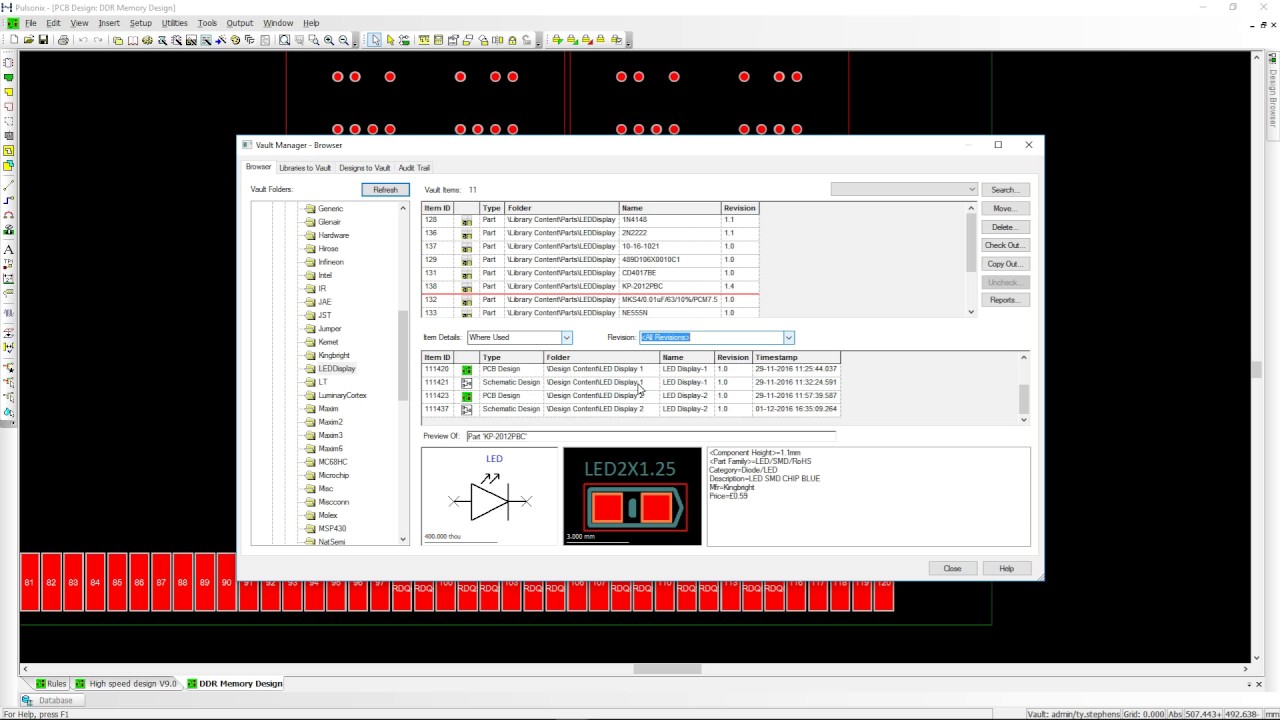Click the Kingbright folder icon
This screenshot has width=1280, height=720.
pyautogui.click(x=310, y=356)
